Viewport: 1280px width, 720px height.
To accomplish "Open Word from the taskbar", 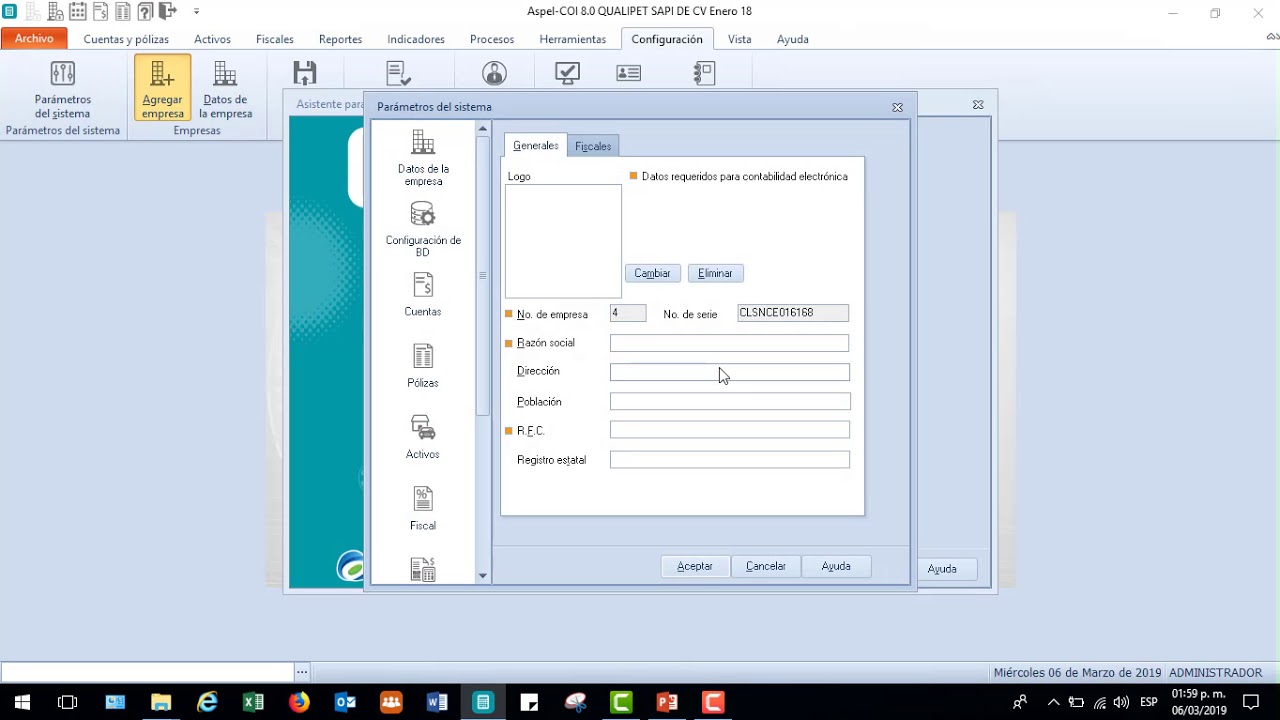I will (x=437, y=702).
